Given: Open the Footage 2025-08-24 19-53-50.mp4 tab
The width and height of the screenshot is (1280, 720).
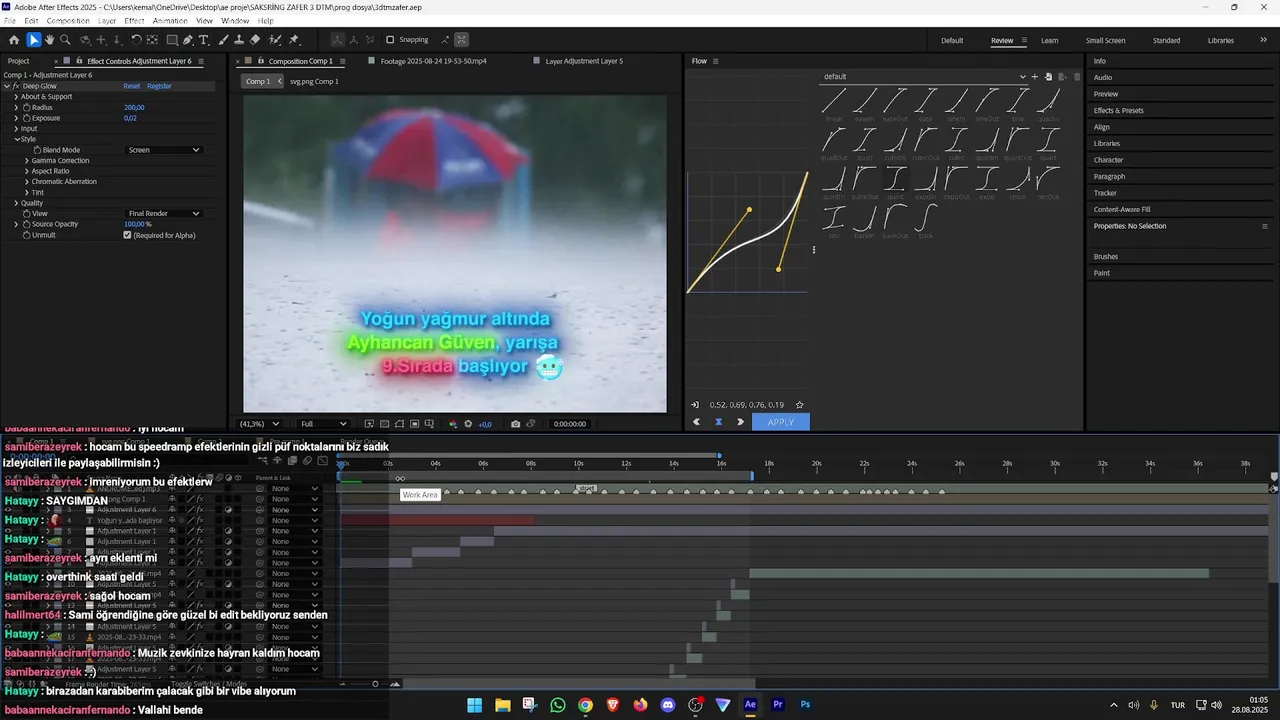Looking at the screenshot, I should tap(433, 61).
